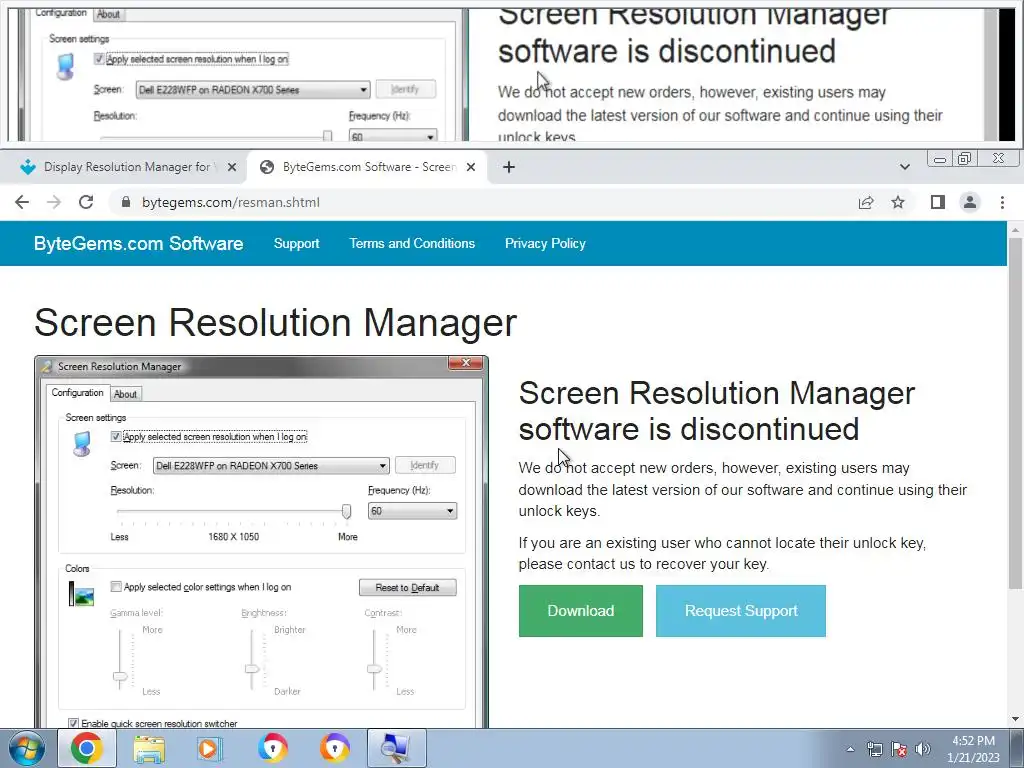Screen dimensions: 1024x768
Task: Reload the bytegems.com page
Action: click(86, 202)
